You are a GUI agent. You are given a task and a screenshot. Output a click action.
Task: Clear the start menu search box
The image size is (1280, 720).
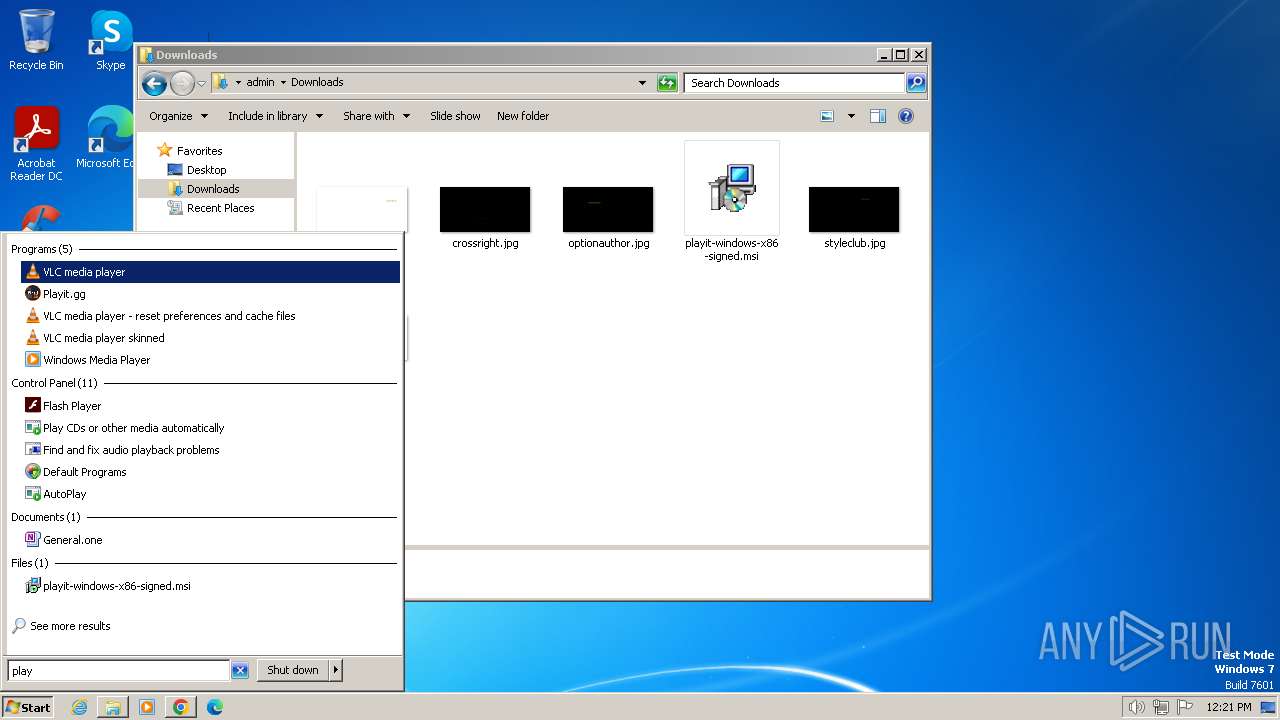240,671
